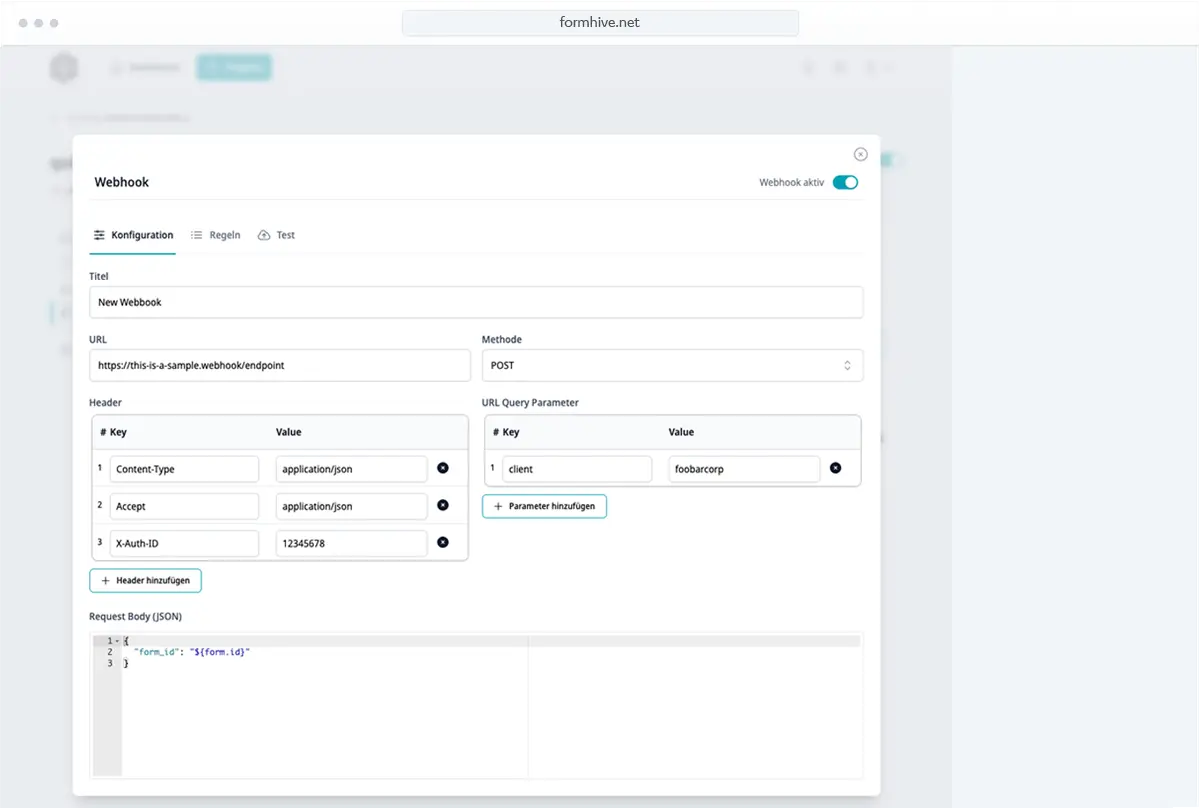The height and width of the screenshot is (808, 1200).
Task: Click the Titel field containing New Webbook
Action: pyautogui.click(x=476, y=302)
